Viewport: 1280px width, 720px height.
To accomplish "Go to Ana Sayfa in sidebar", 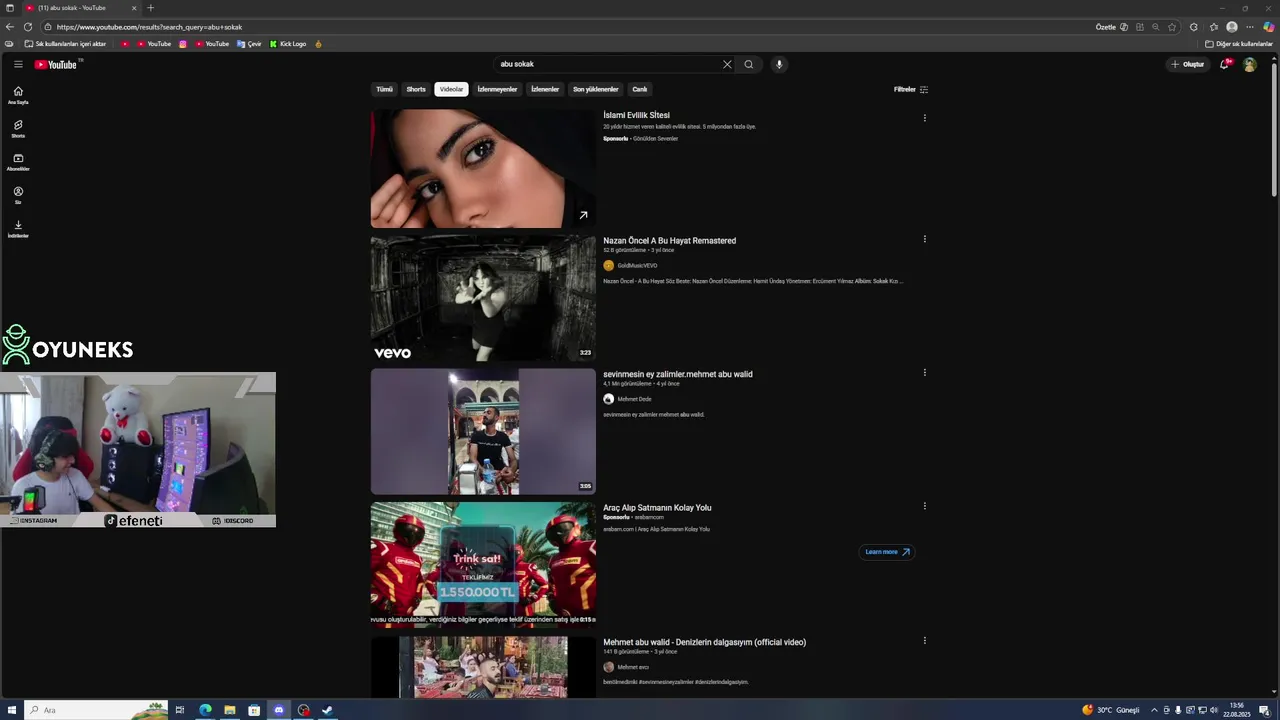I will (18, 95).
